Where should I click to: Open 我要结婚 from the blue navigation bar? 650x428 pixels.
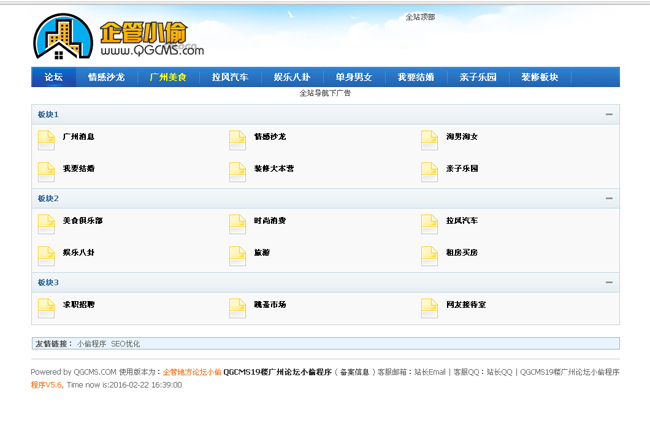pos(416,77)
